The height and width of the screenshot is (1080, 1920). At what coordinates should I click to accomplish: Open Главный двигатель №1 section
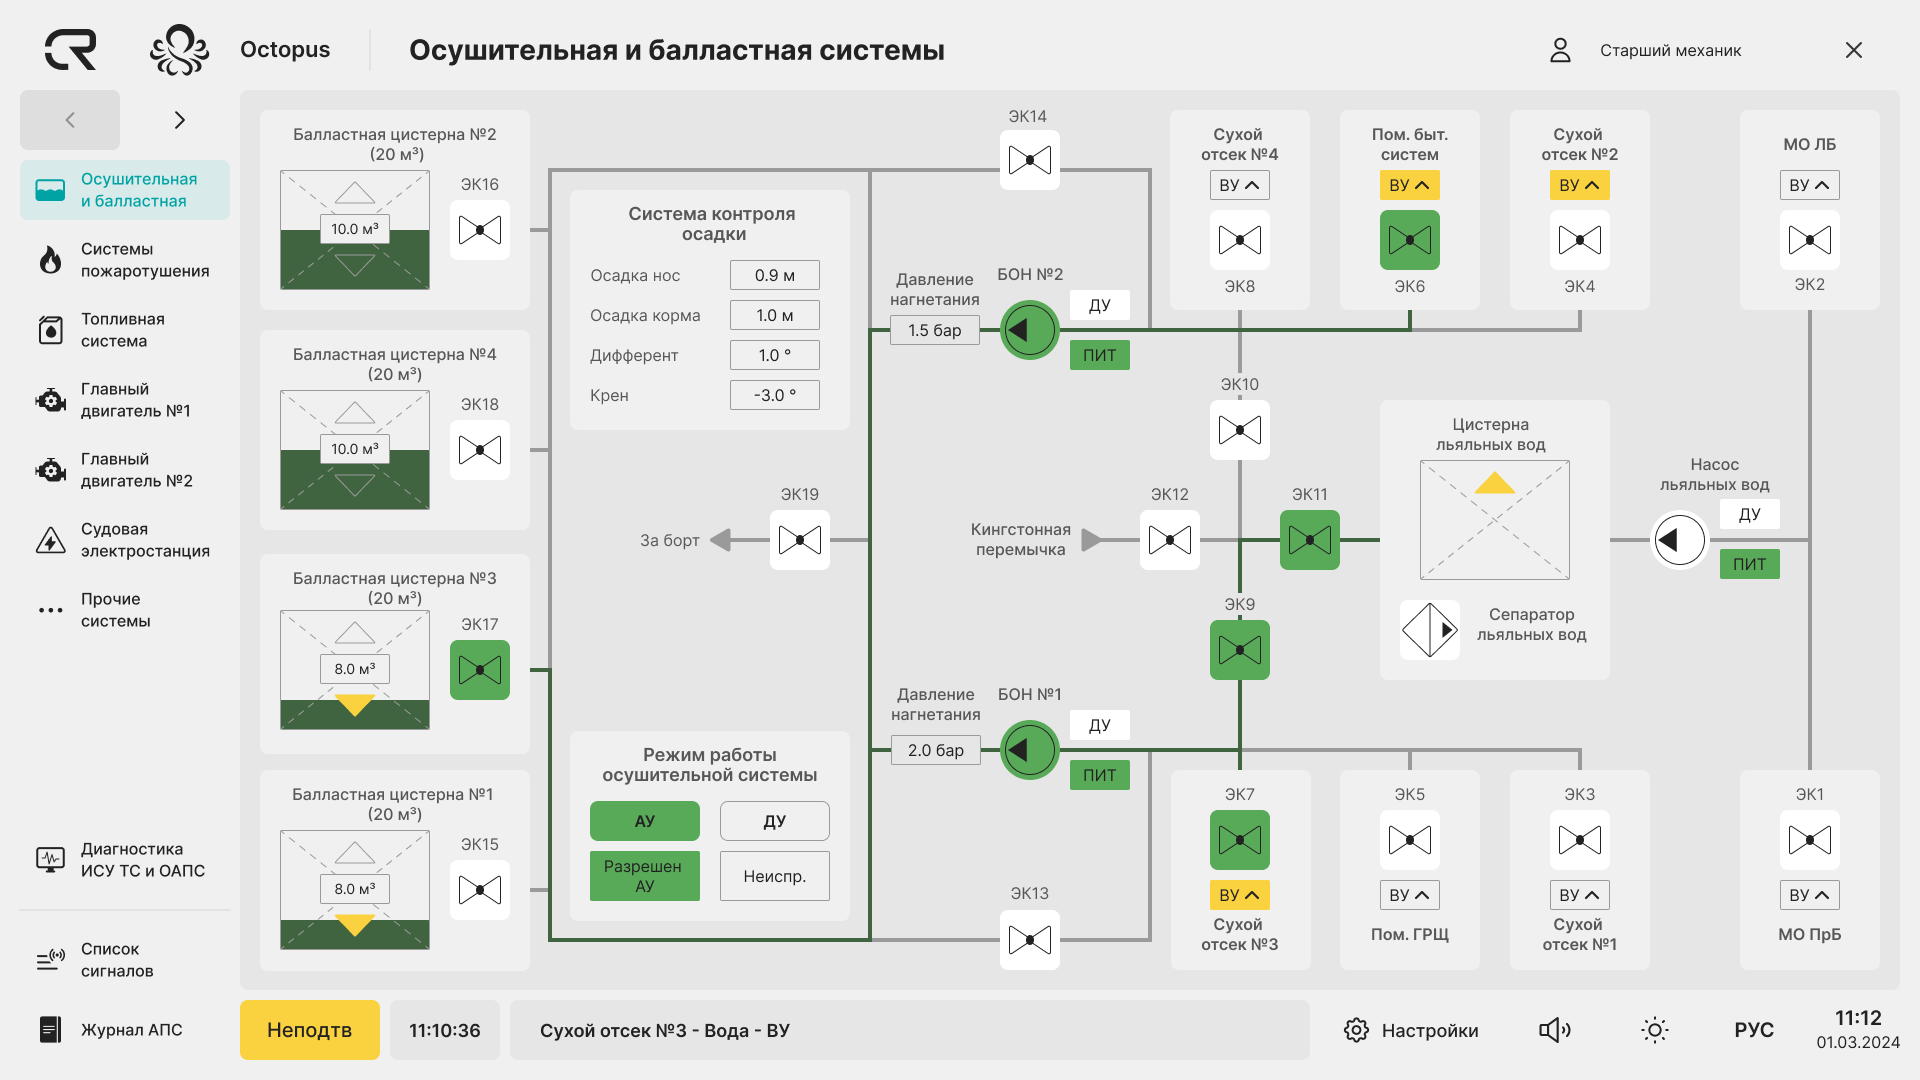click(125, 400)
